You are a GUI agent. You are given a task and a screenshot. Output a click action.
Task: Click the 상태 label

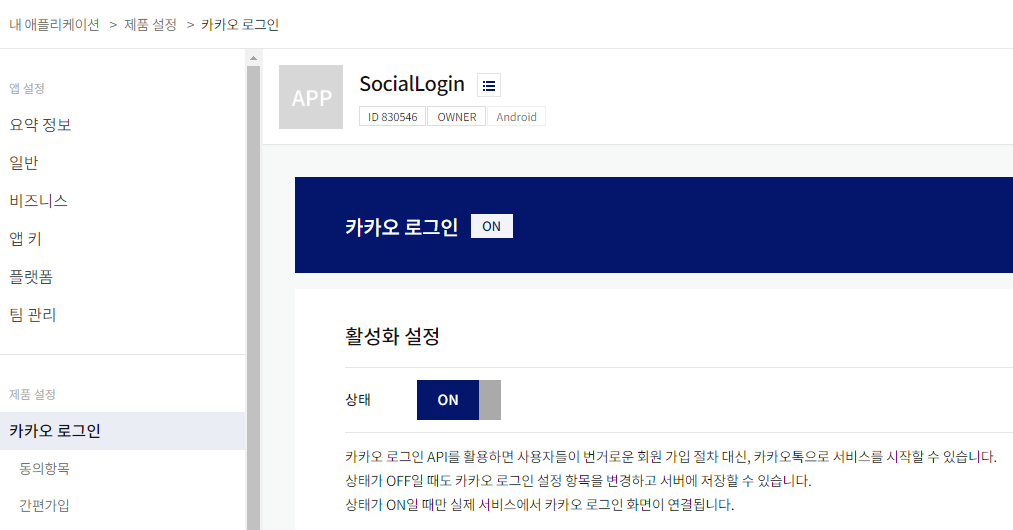click(x=358, y=400)
